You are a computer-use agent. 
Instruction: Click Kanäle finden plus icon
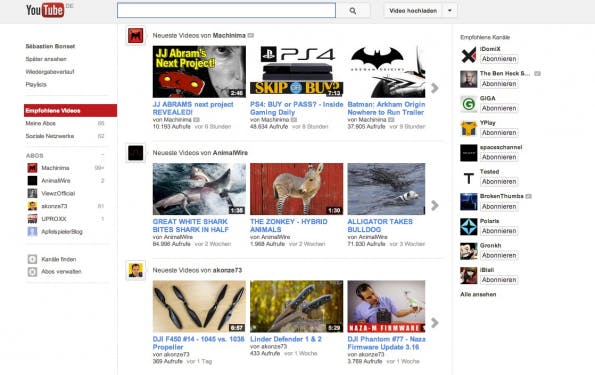[x=32, y=259]
